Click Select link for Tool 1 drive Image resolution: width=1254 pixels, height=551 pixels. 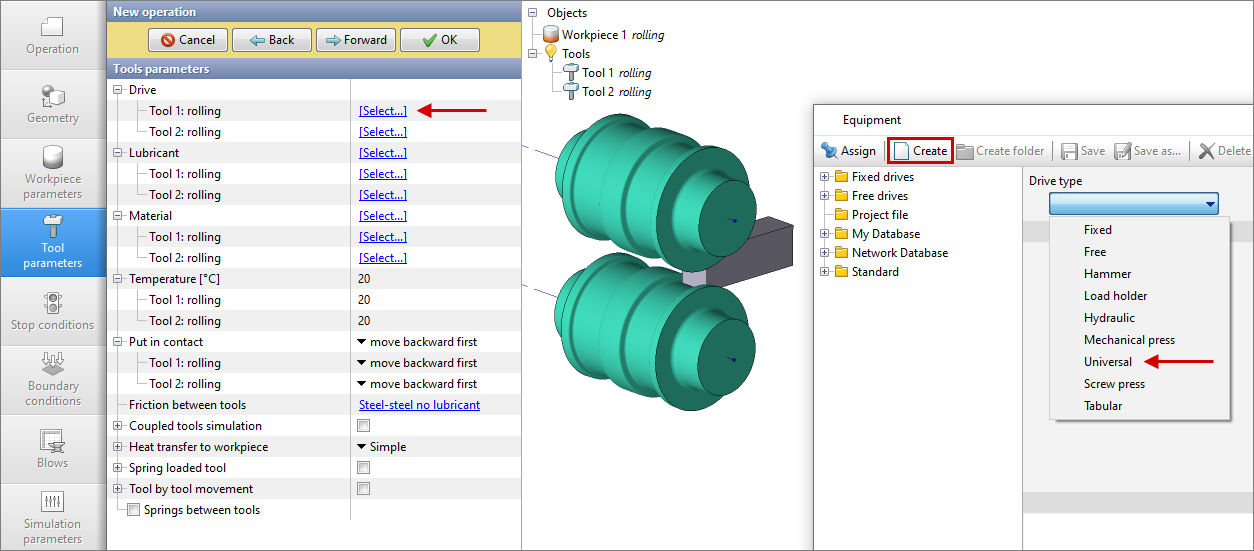pos(383,111)
